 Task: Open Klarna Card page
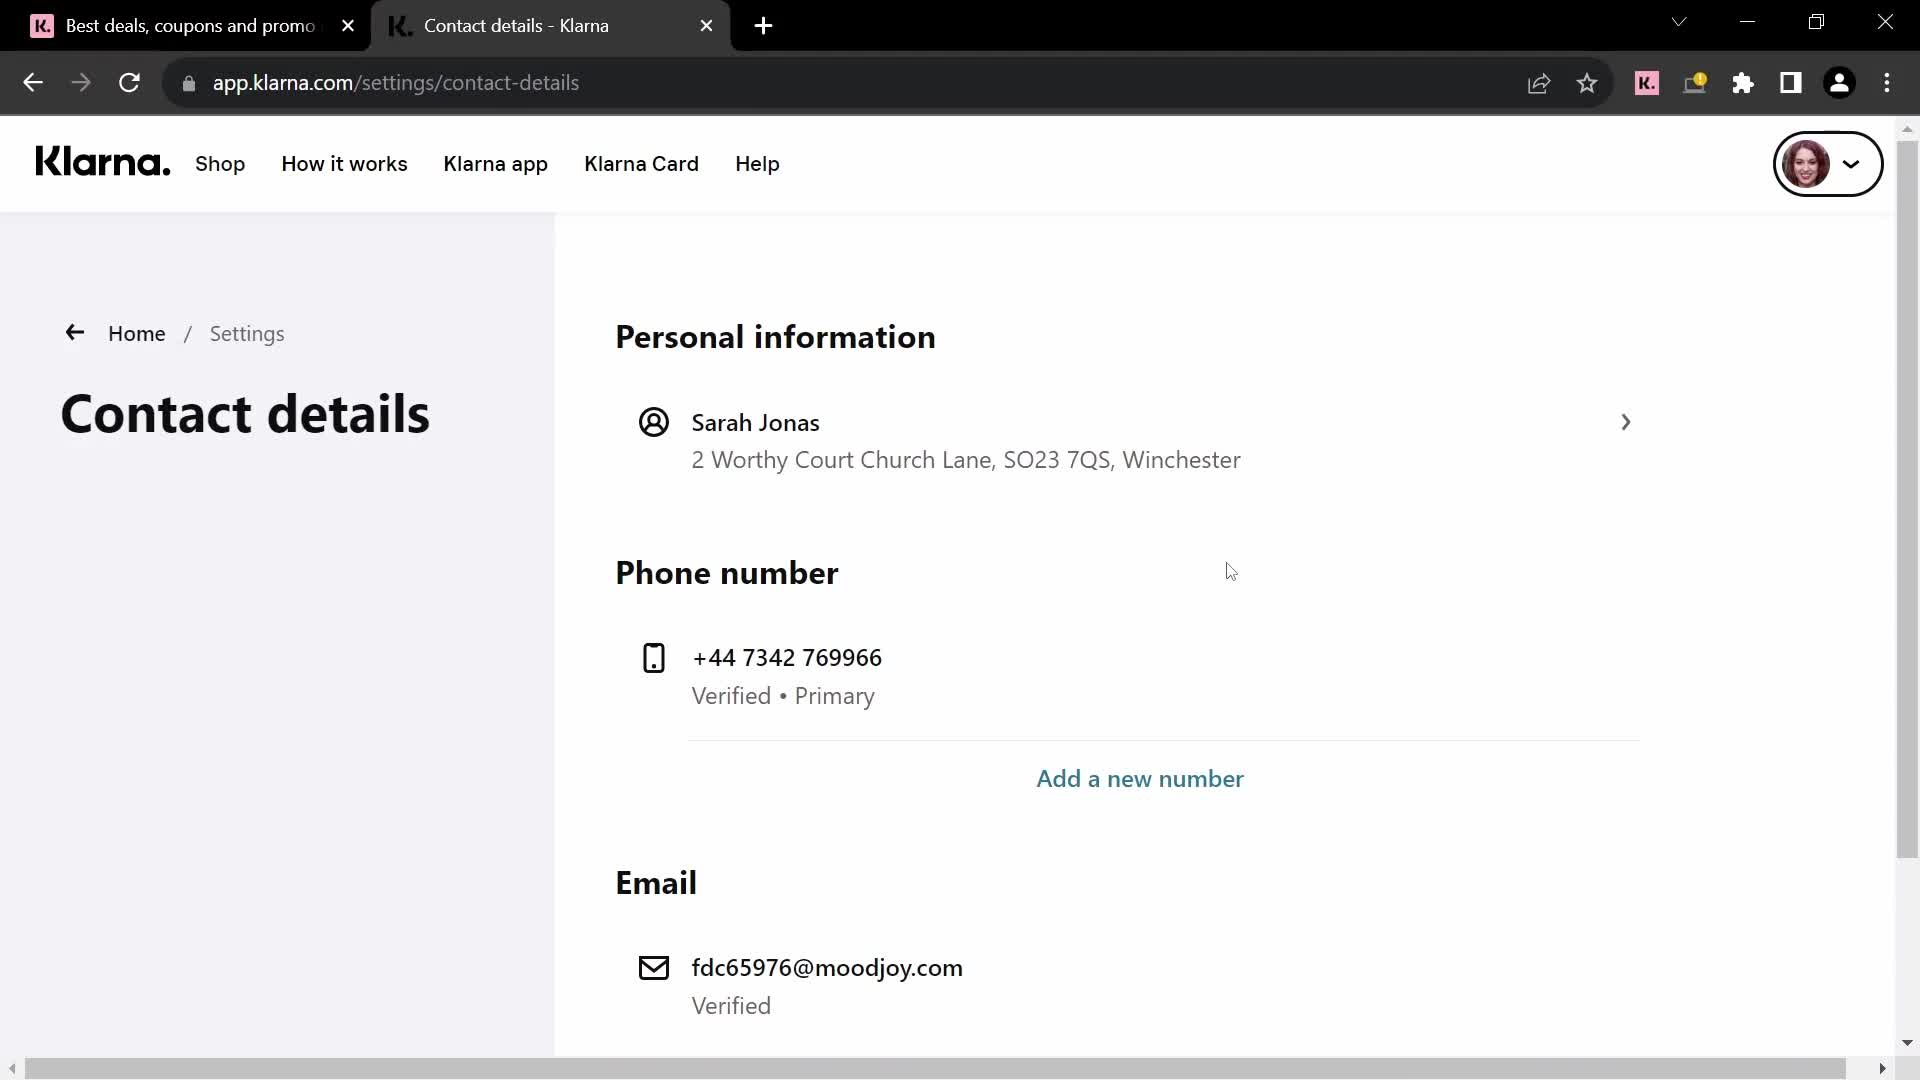coord(641,164)
